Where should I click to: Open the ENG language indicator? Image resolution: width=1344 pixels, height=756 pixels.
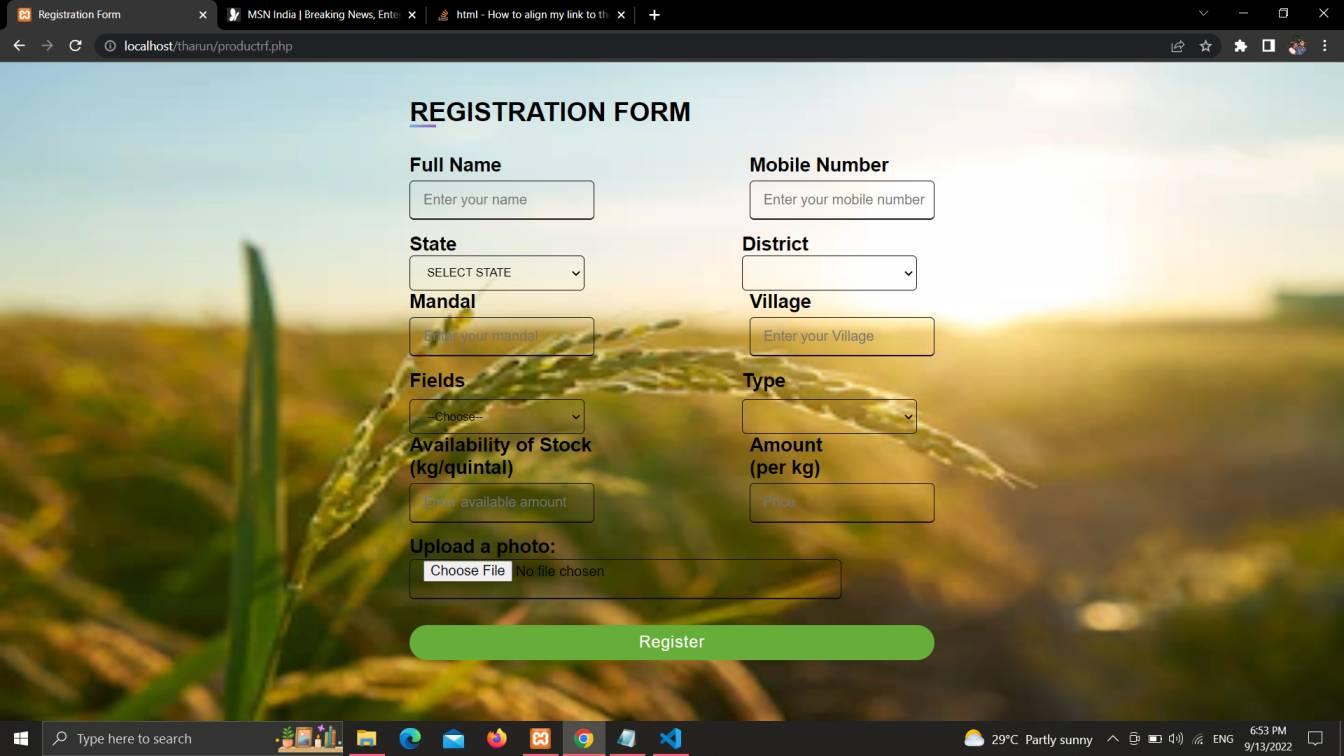1223,739
